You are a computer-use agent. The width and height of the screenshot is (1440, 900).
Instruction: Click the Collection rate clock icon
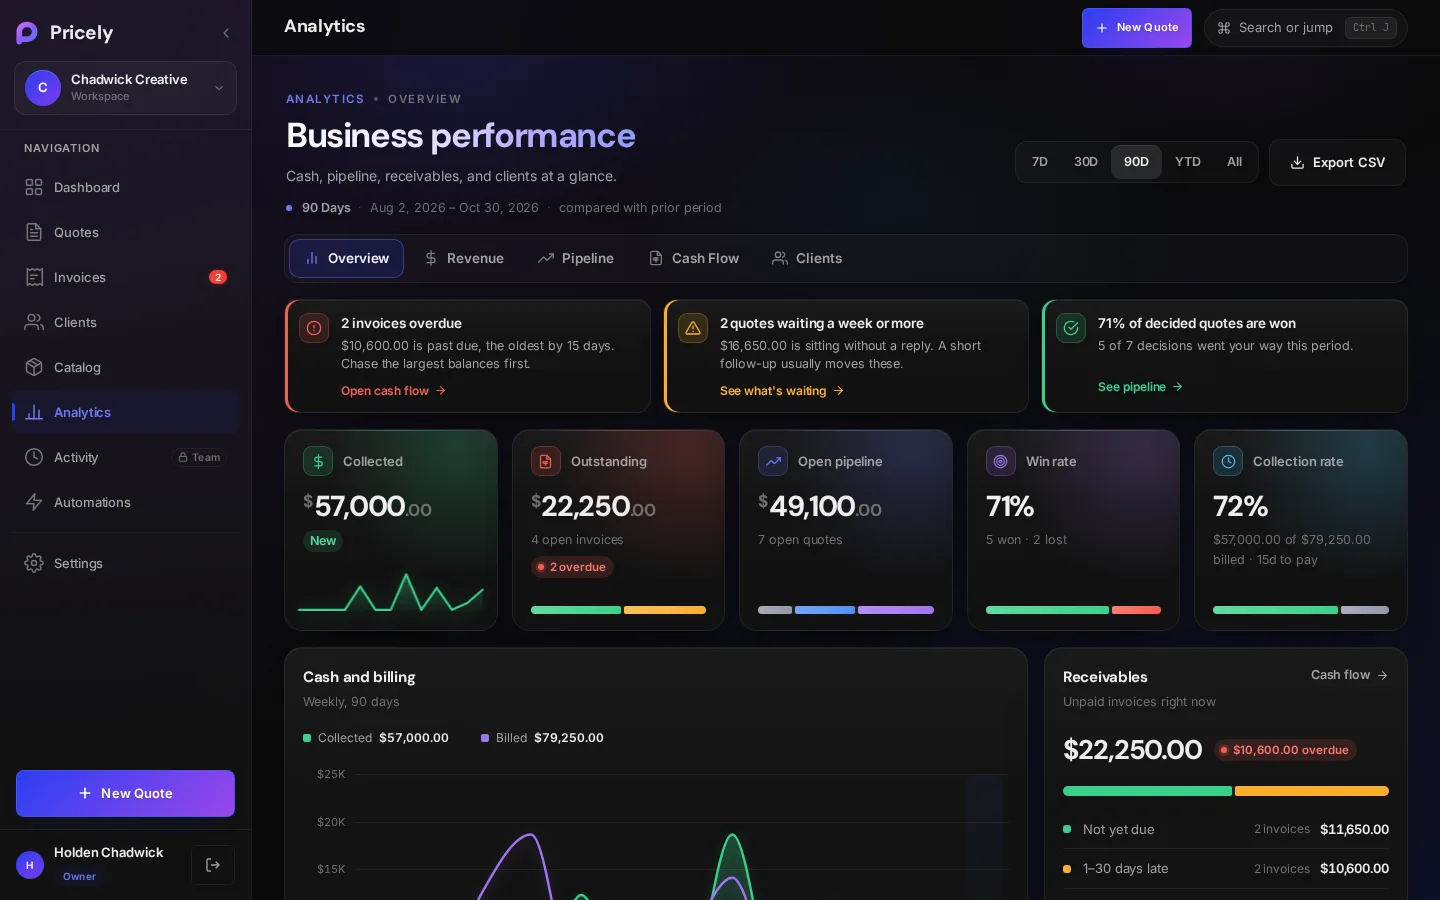[1228, 461]
